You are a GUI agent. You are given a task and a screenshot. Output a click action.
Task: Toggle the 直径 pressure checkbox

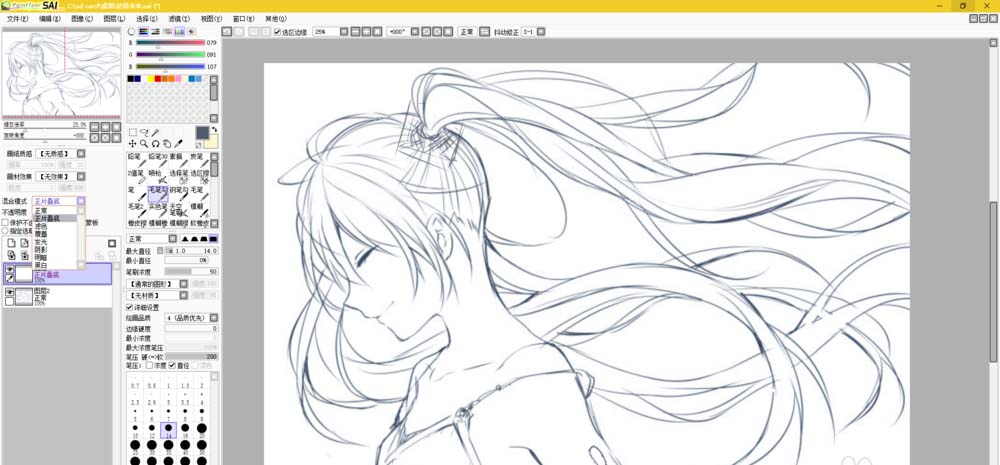click(172, 365)
